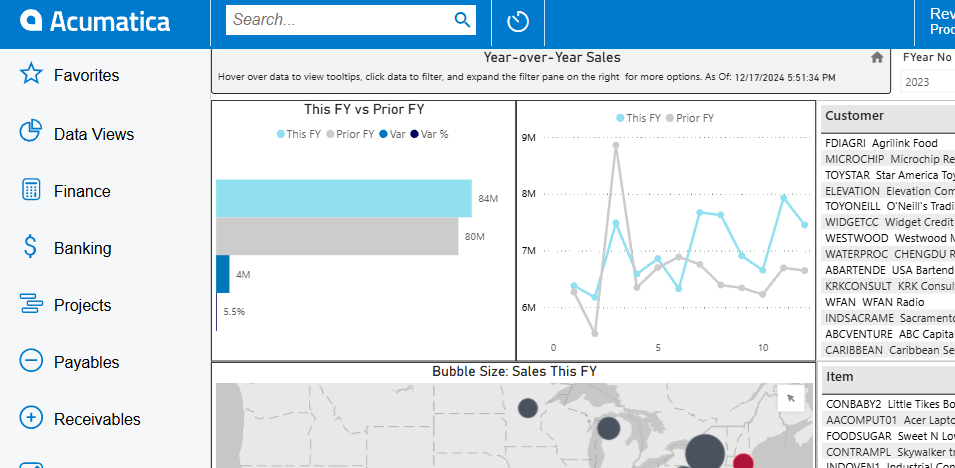This screenshot has width=955, height=468.
Task: Toggle This FY legend in bar chart
Action: [x=300, y=134]
